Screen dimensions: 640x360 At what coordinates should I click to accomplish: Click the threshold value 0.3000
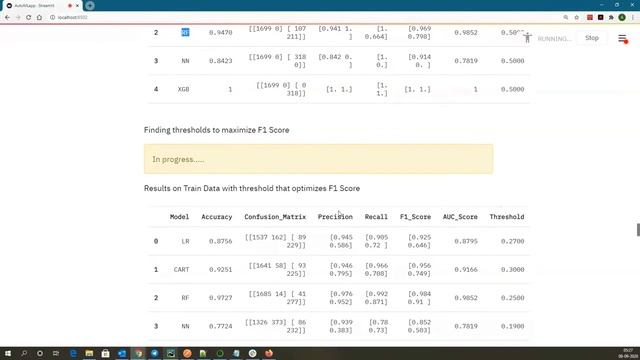coord(512,269)
